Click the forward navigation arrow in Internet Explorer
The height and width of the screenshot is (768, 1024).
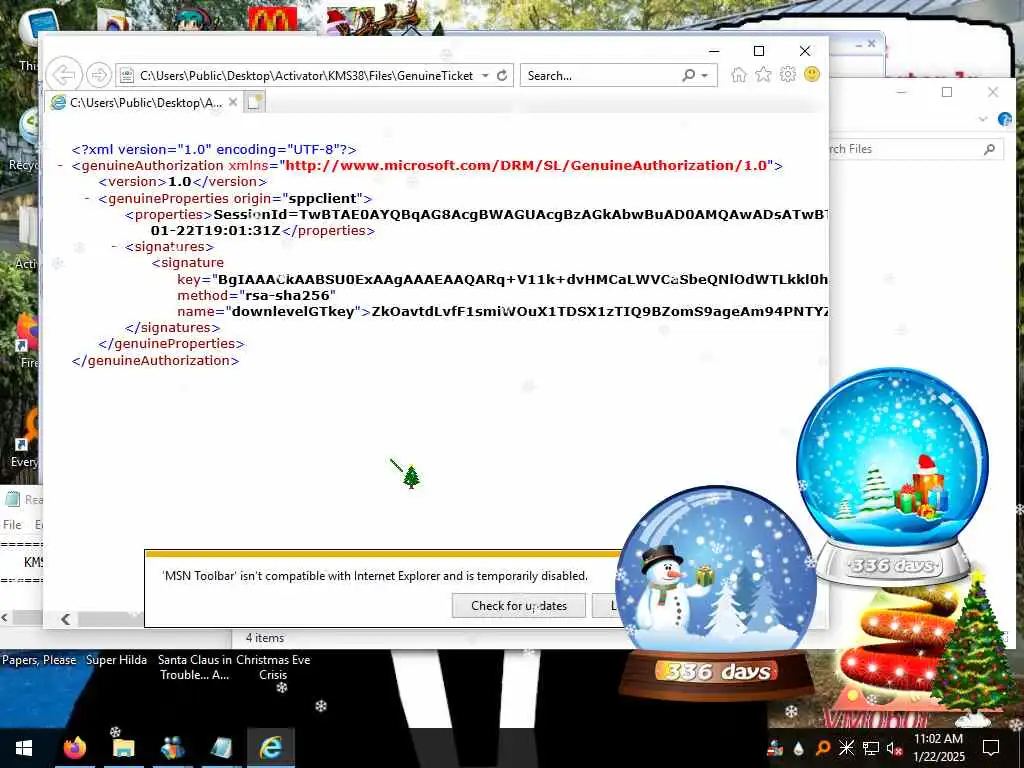(x=99, y=75)
